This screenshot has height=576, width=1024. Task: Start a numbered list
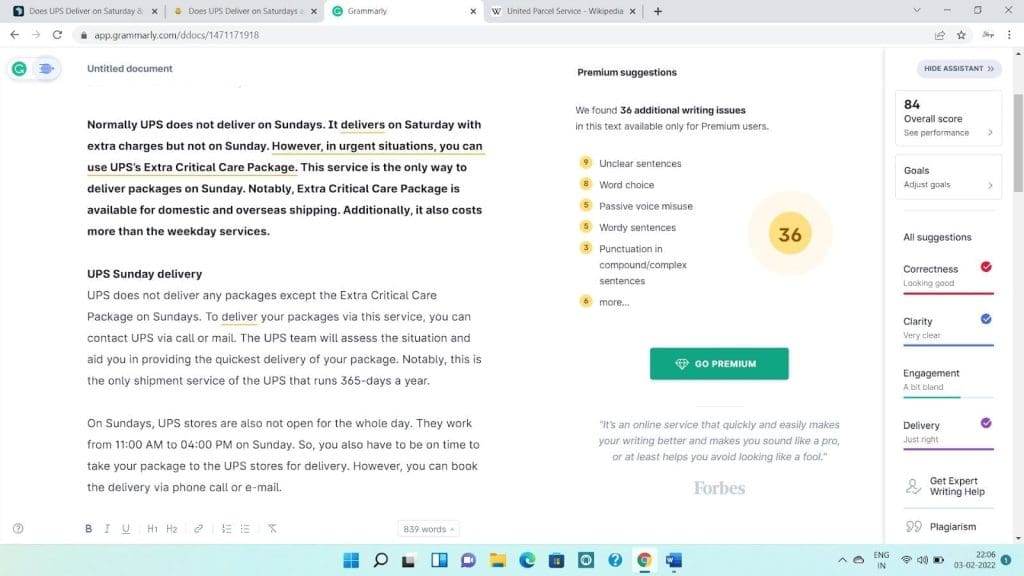click(226, 528)
